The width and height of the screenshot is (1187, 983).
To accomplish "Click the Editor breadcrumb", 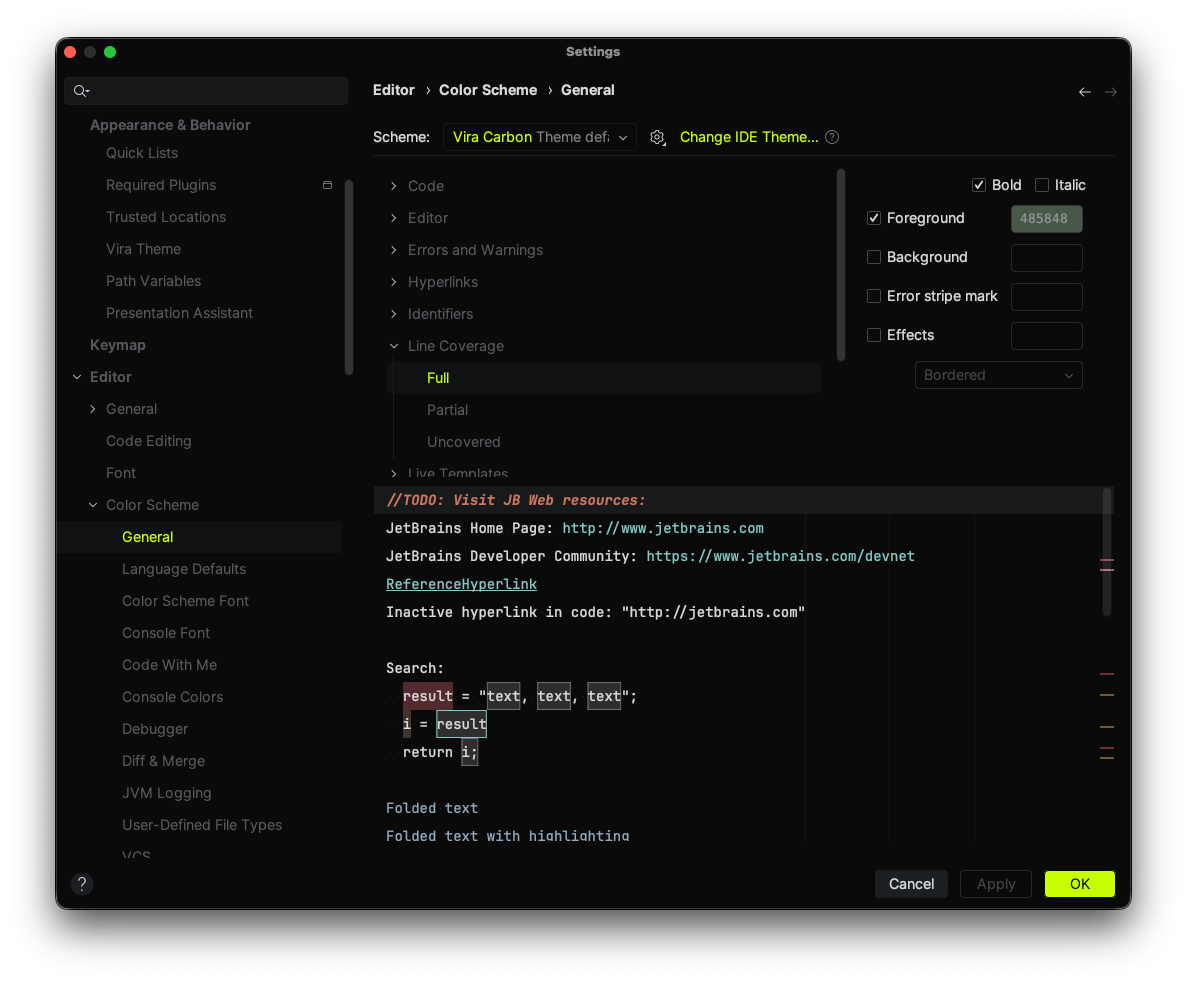I will pos(394,90).
